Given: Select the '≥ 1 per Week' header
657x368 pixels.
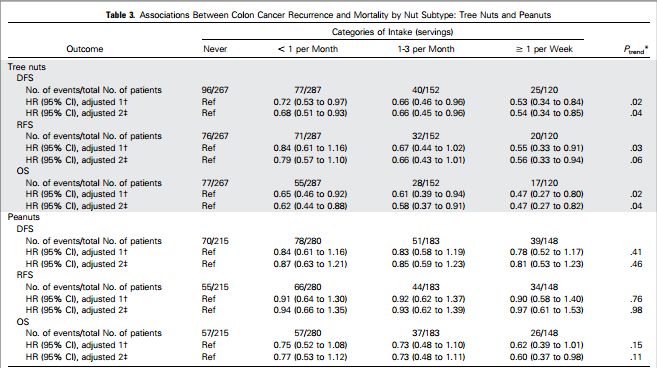Looking at the screenshot, I should point(544,49).
